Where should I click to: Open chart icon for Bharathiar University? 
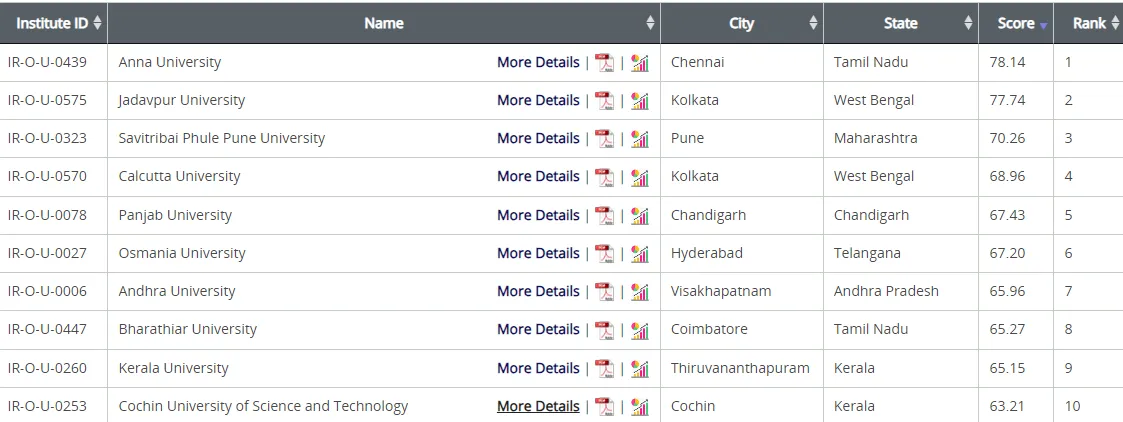point(640,330)
